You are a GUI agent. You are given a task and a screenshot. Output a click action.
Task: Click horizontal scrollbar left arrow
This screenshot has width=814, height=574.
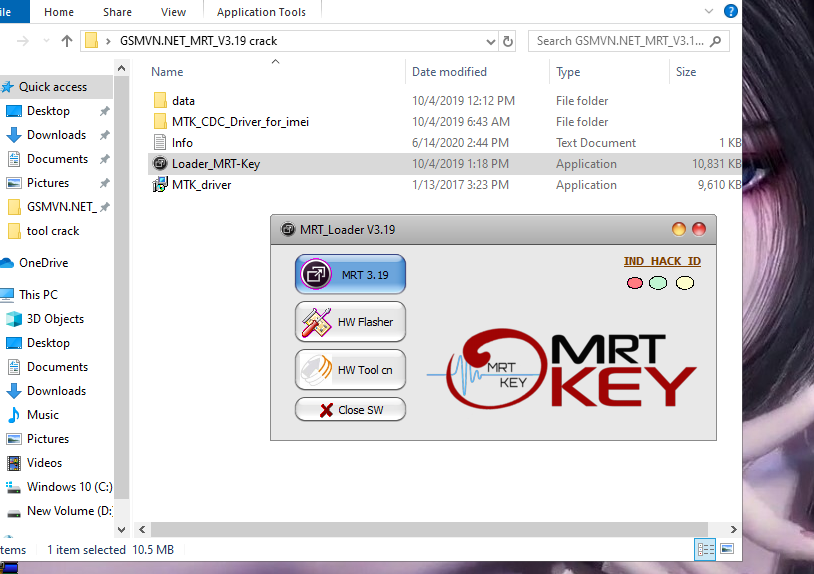pyautogui.click(x=142, y=529)
